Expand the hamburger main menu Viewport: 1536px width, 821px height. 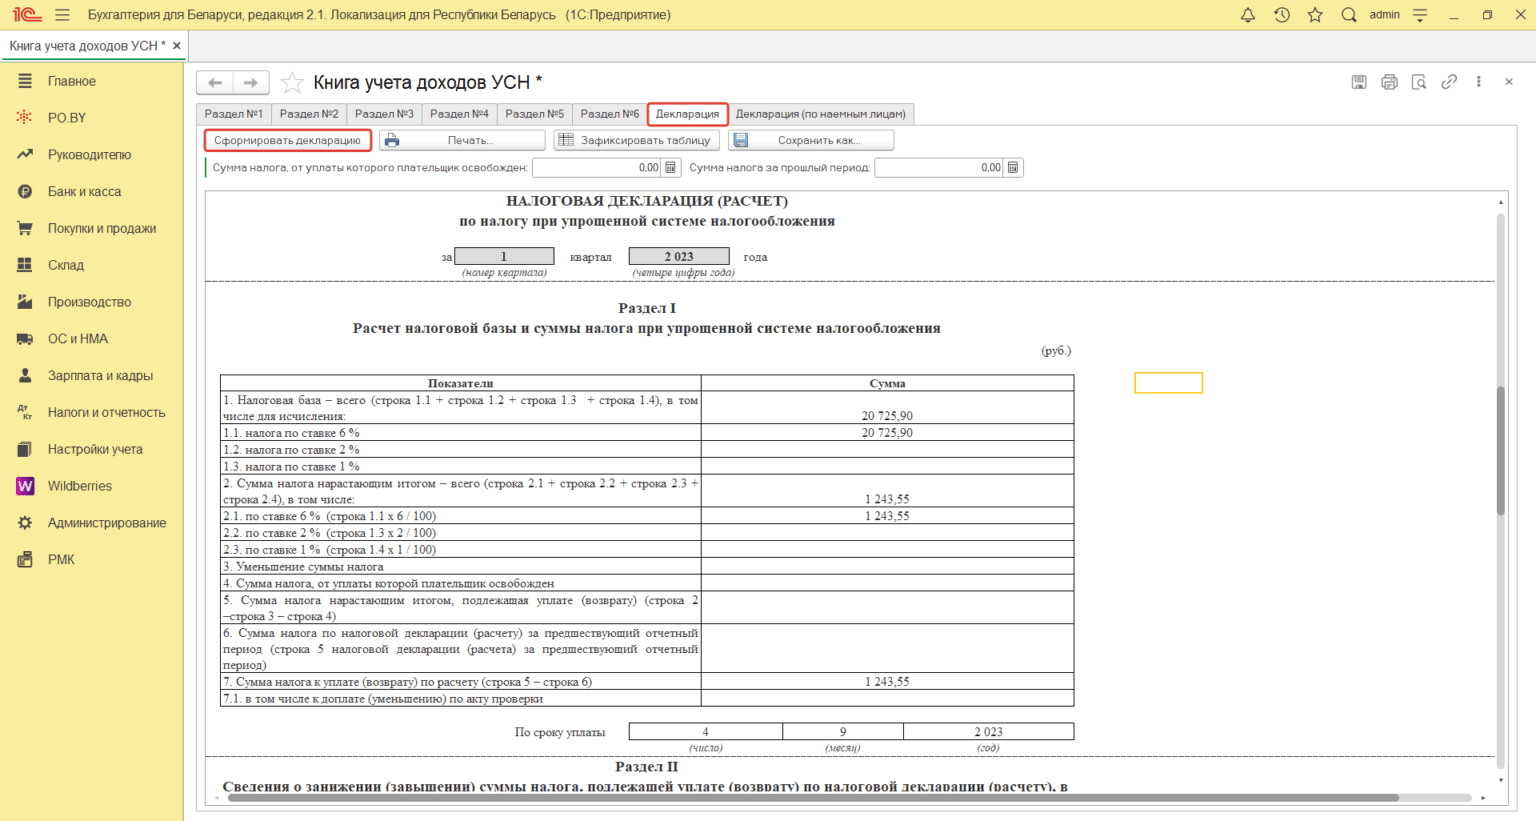coord(62,15)
